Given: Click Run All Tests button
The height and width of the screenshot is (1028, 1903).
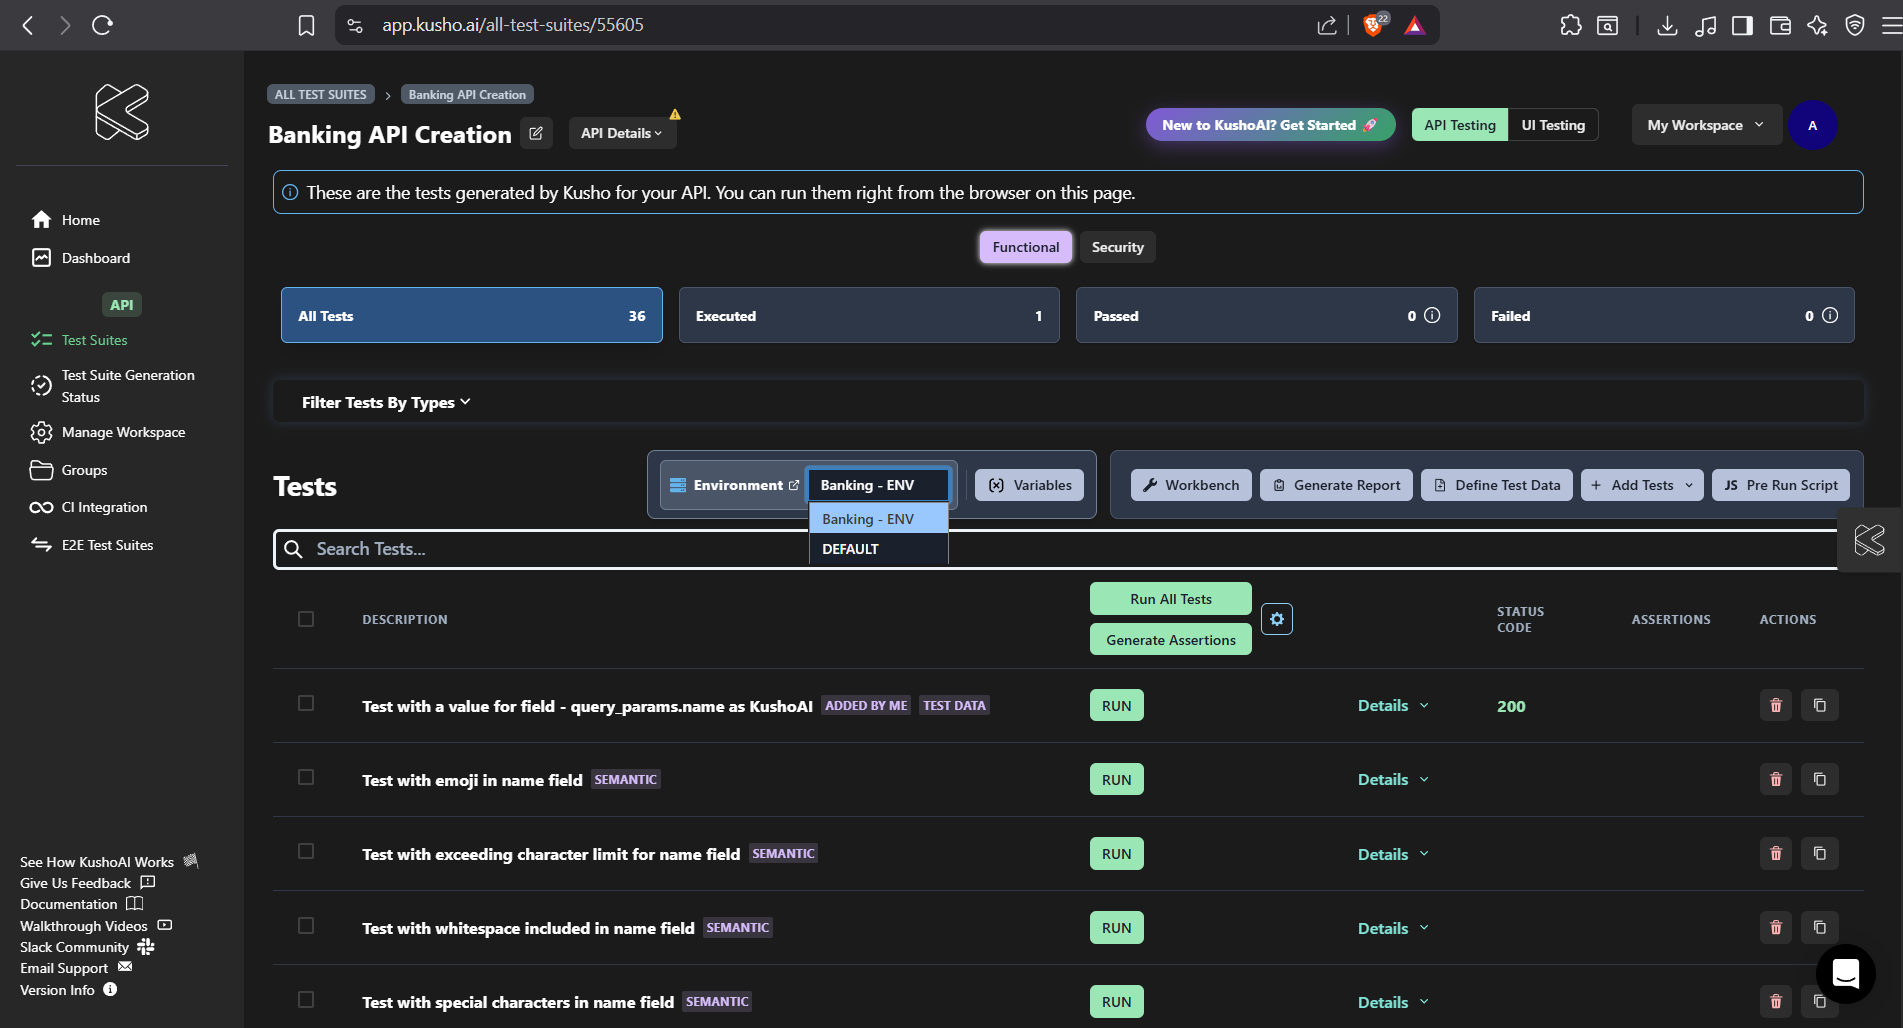Looking at the screenshot, I should 1171,598.
